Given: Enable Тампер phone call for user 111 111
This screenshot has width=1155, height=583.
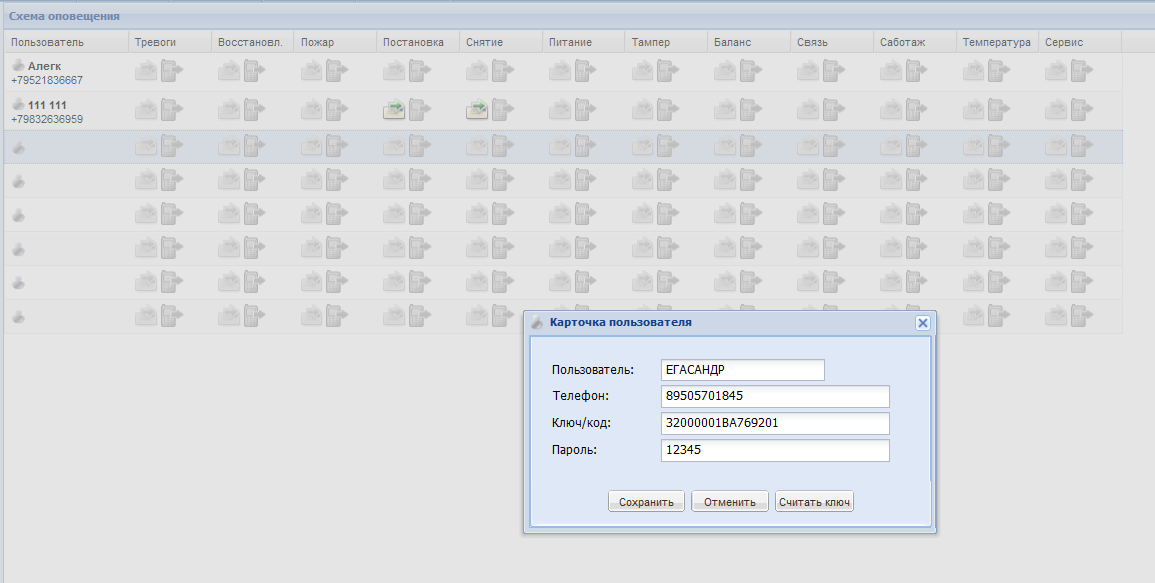Looking at the screenshot, I should coord(668,110).
